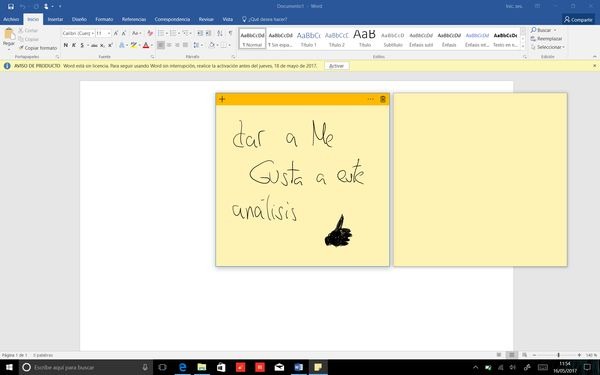Open Archivo tab
Screen dimensions: 600x375
coord(11,19)
